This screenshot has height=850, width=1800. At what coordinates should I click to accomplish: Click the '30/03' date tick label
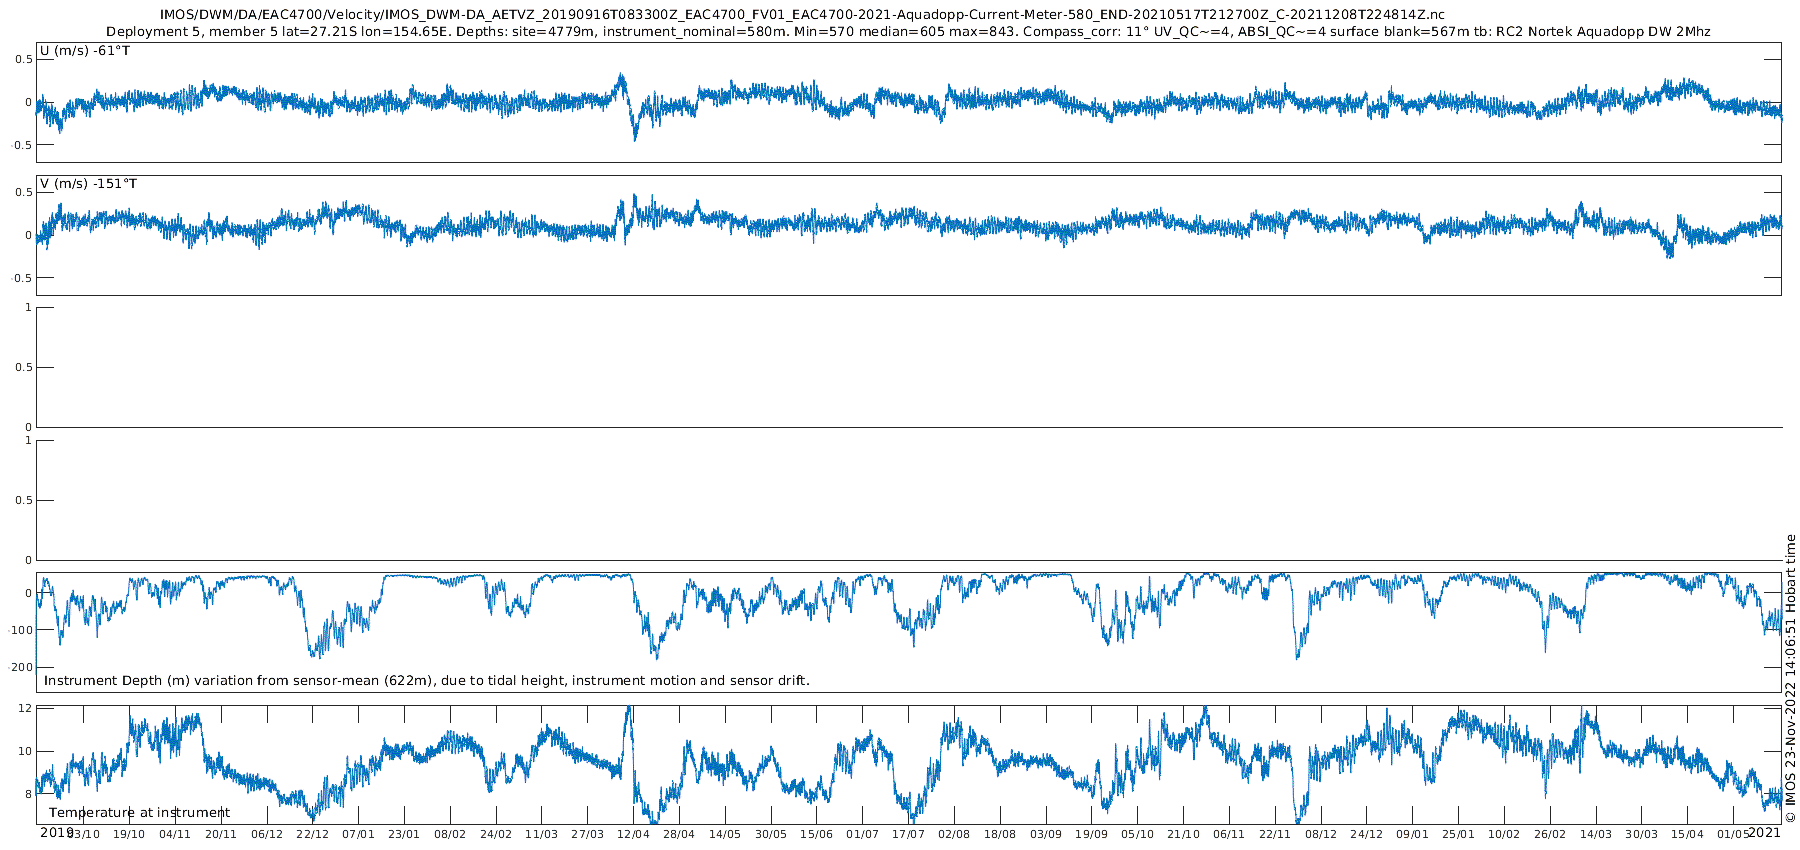click(1642, 834)
